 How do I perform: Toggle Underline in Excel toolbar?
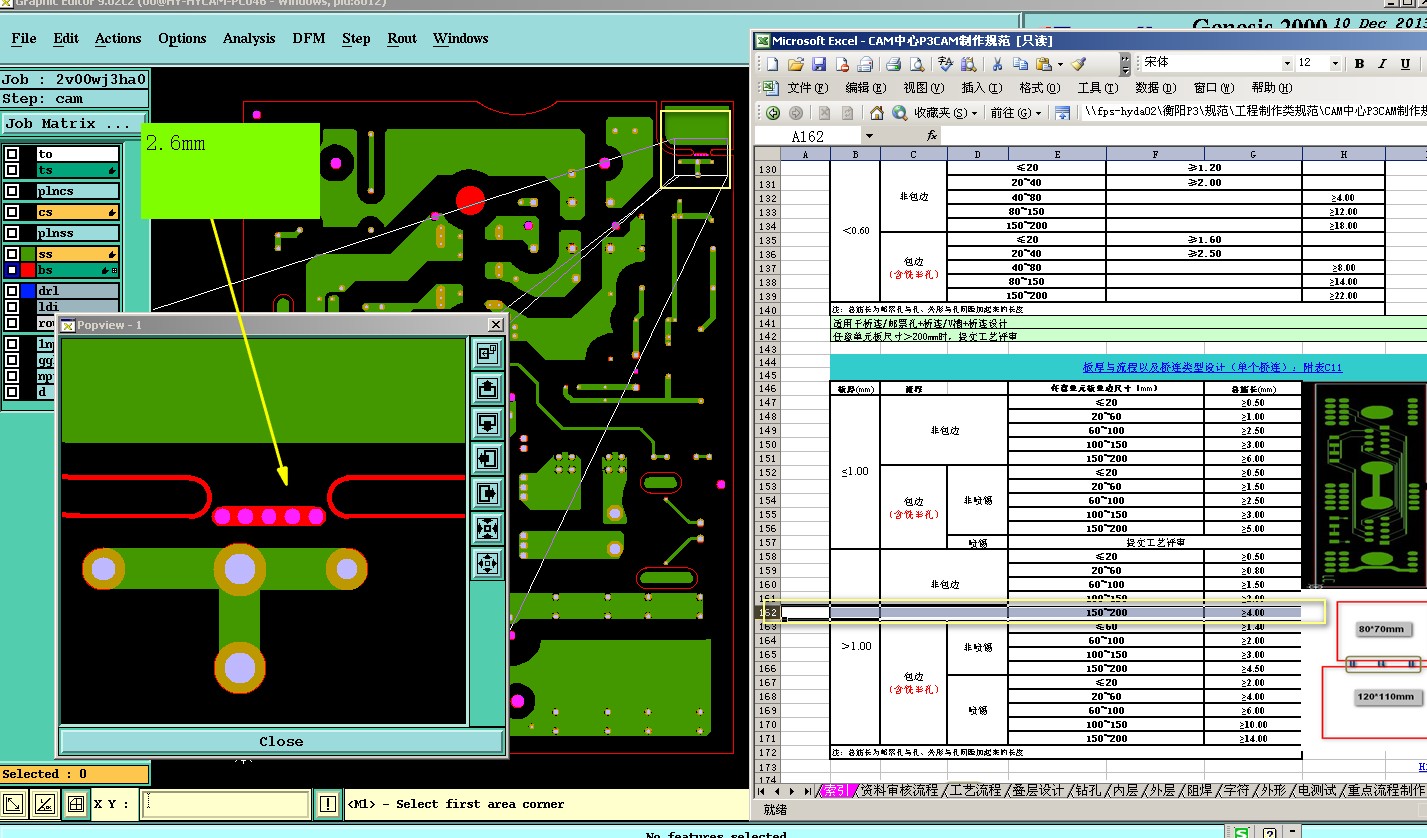tap(1407, 64)
